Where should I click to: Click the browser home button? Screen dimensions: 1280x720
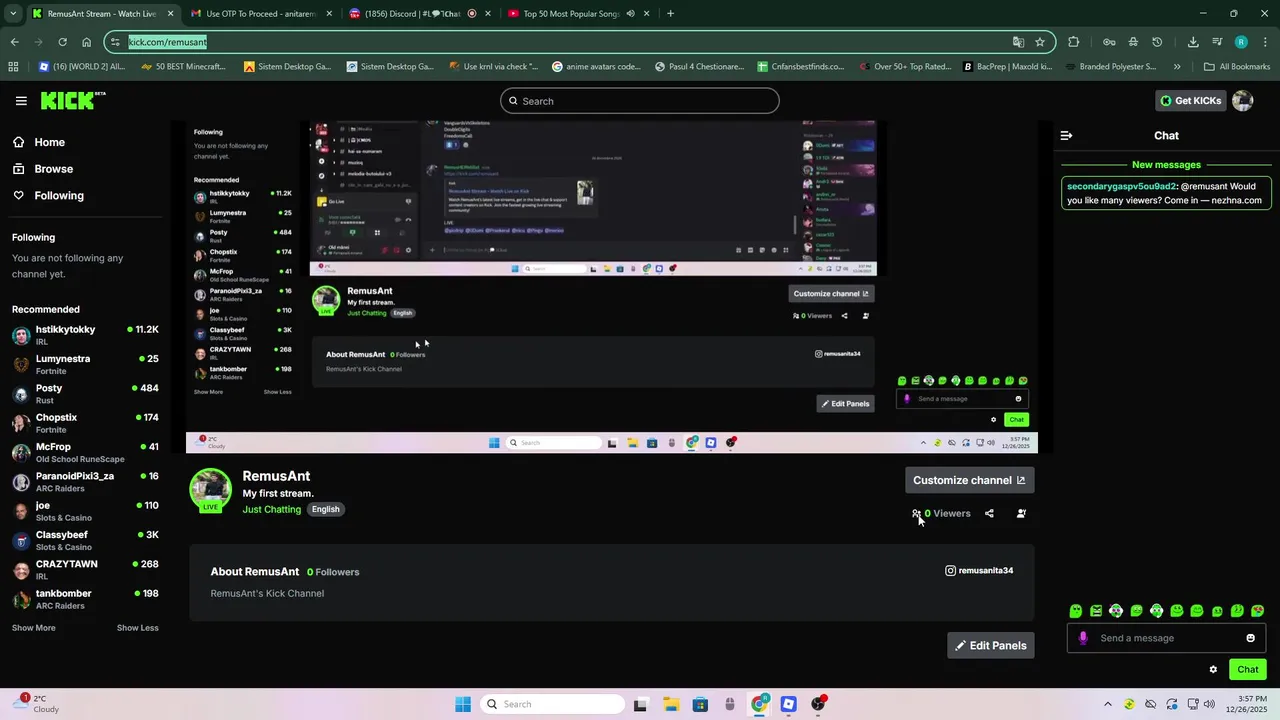click(x=86, y=42)
